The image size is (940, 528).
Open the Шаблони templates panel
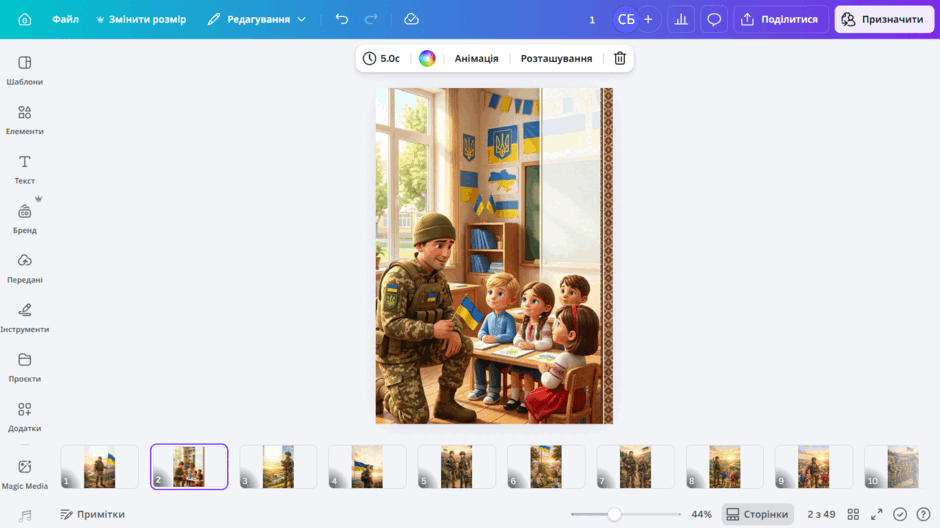click(x=25, y=70)
